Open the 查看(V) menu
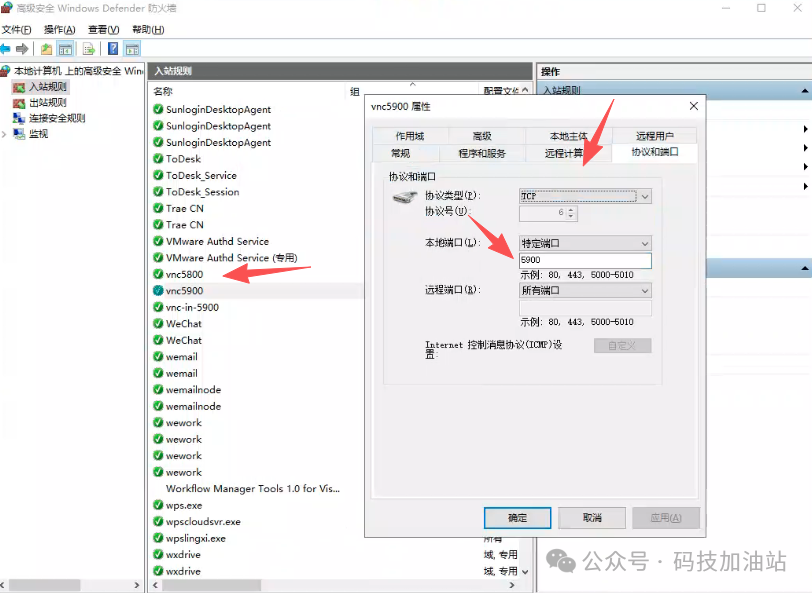Image resolution: width=812 pixels, height=593 pixels. click(104, 30)
